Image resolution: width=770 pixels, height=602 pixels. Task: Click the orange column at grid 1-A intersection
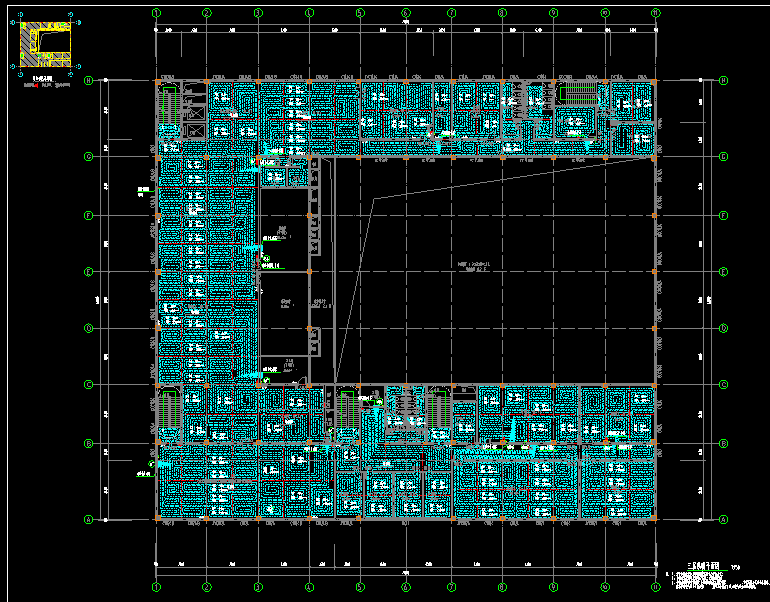coord(157,519)
